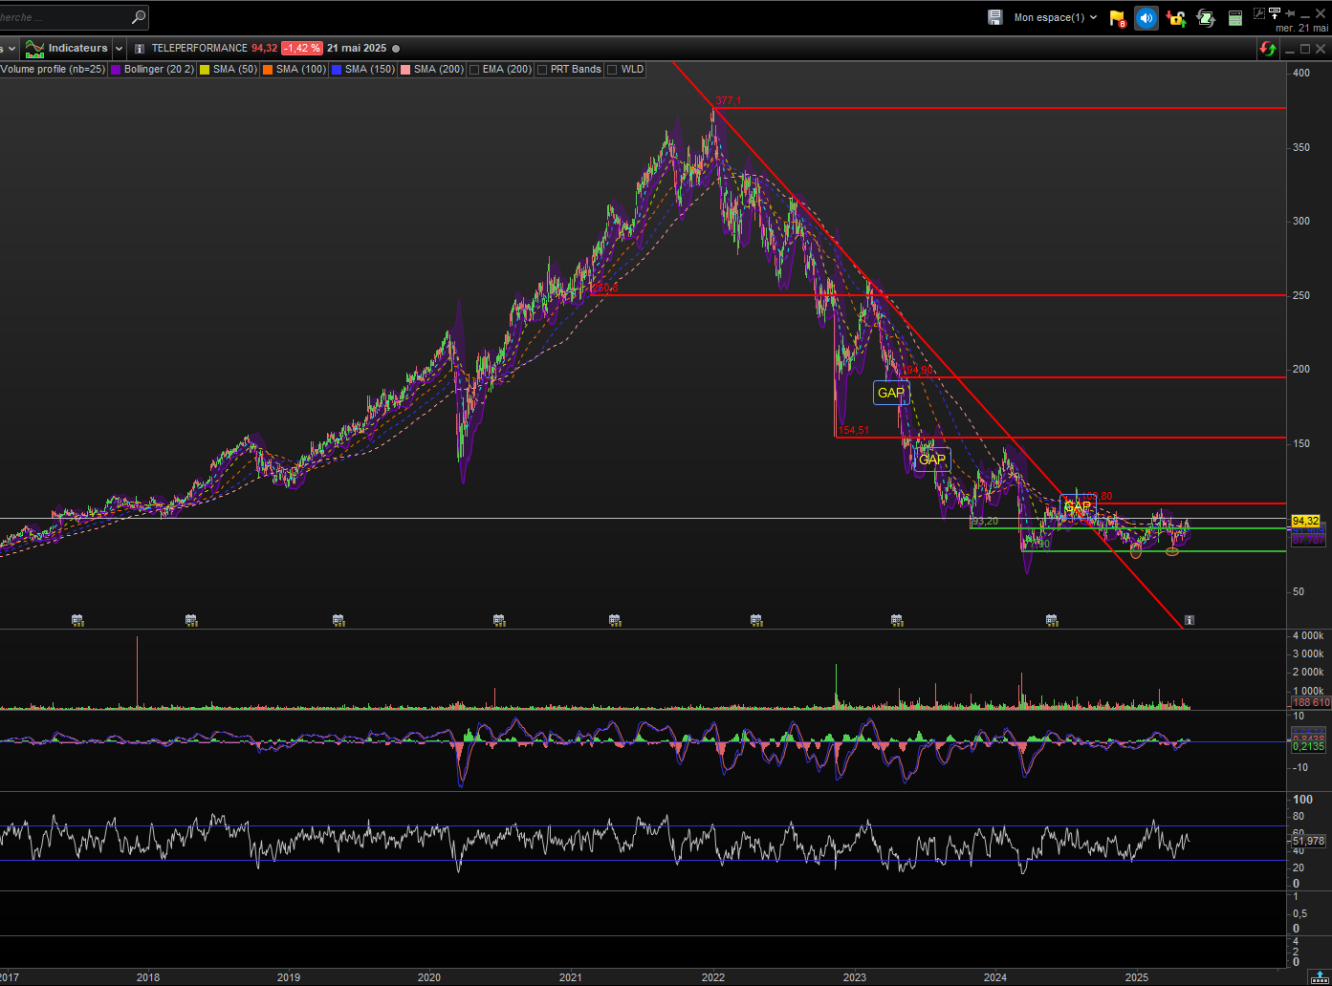Click the TELEPERFORMANCE instrument name
1332x986 pixels.
199,48
